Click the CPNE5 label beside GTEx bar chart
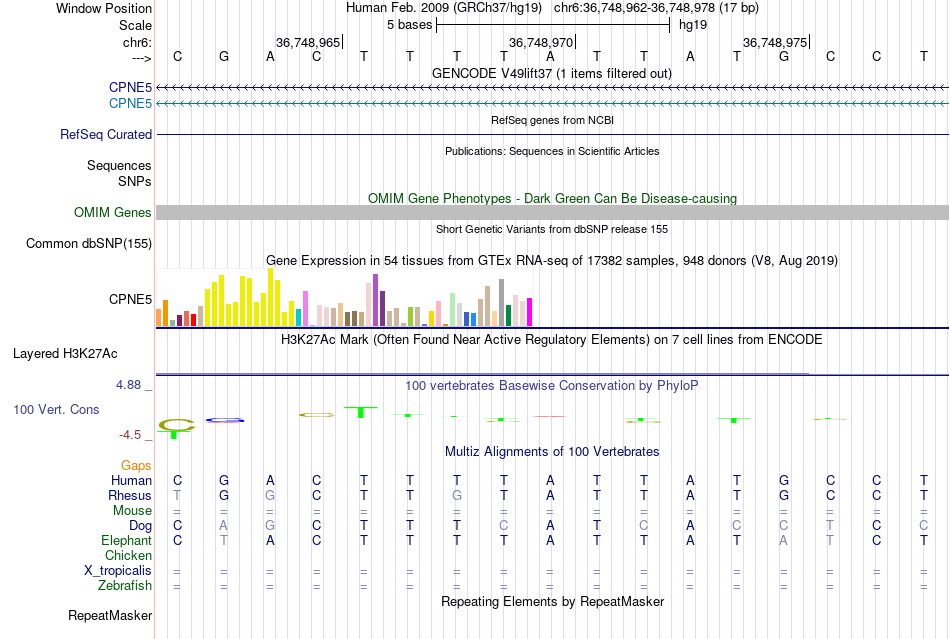Image resolution: width=950 pixels, height=639 pixels. click(x=130, y=299)
